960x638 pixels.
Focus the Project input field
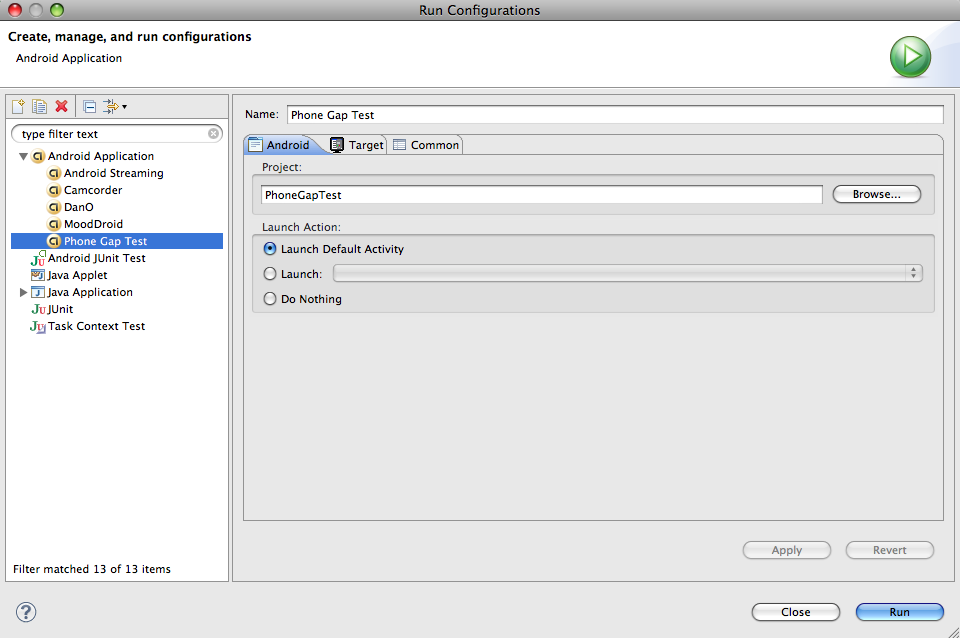coord(542,195)
